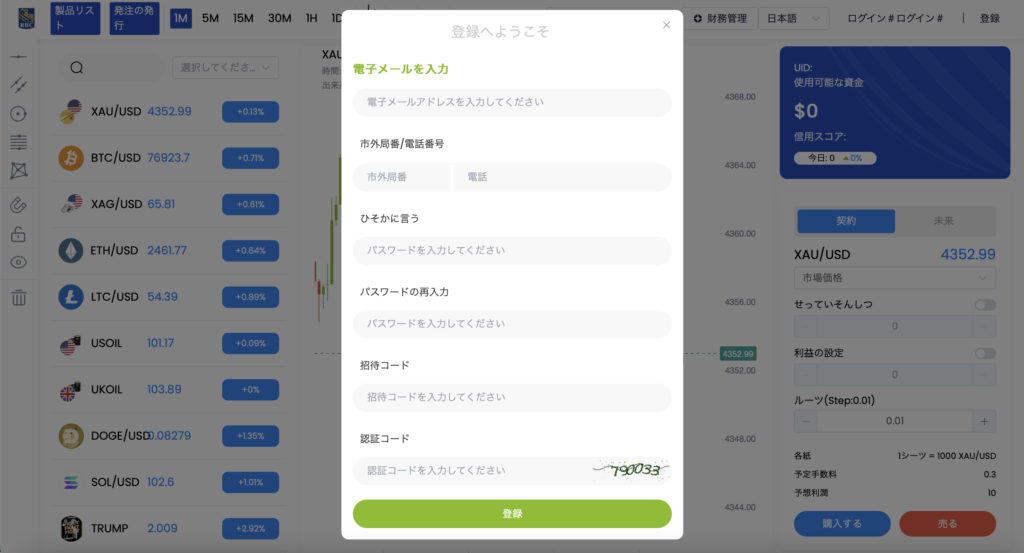1024x553 pixels.
Task: Open the 市場価格 order type dropdown
Action: 895,278
